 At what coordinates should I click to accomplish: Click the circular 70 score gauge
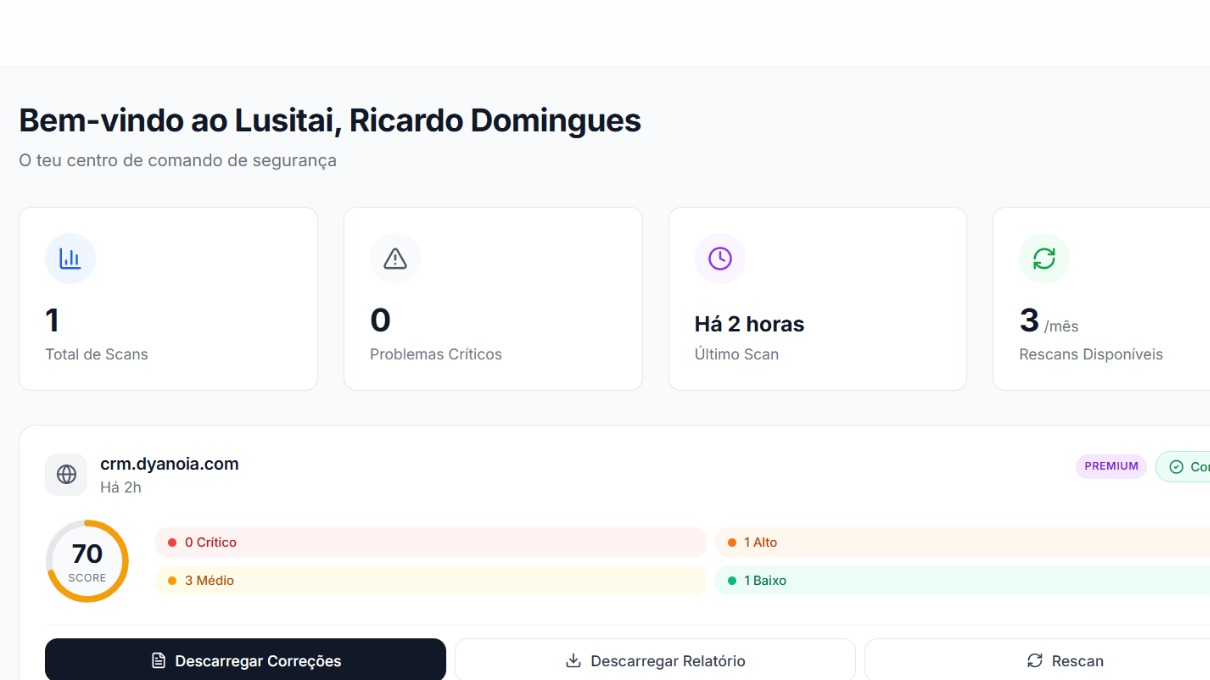point(87,561)
